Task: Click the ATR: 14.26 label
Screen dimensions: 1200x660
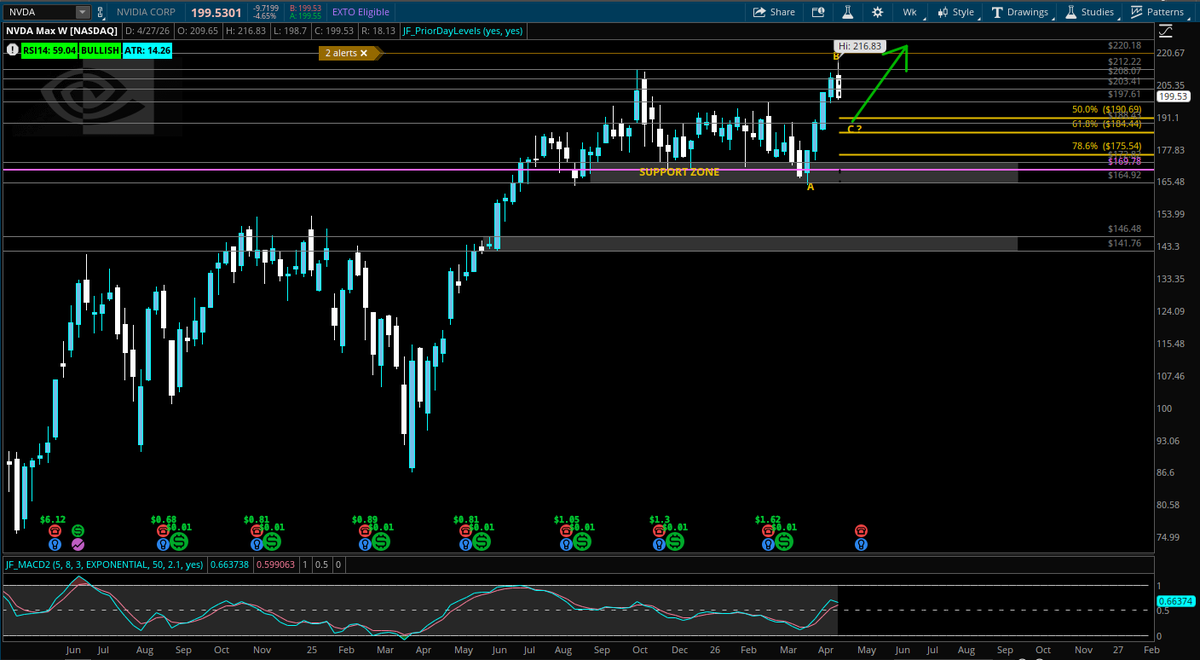Action: 148,48
